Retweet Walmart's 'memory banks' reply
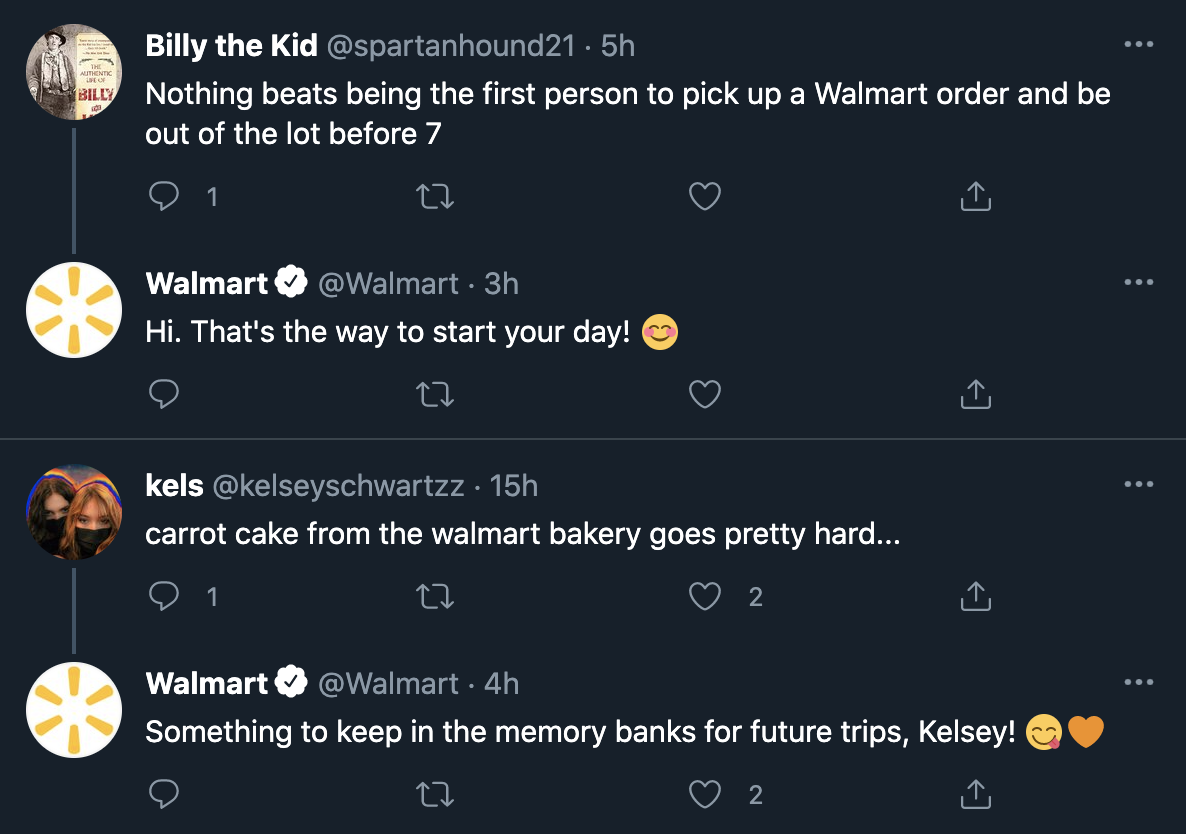Screen dimensions: 1186x834 [435, 795]
